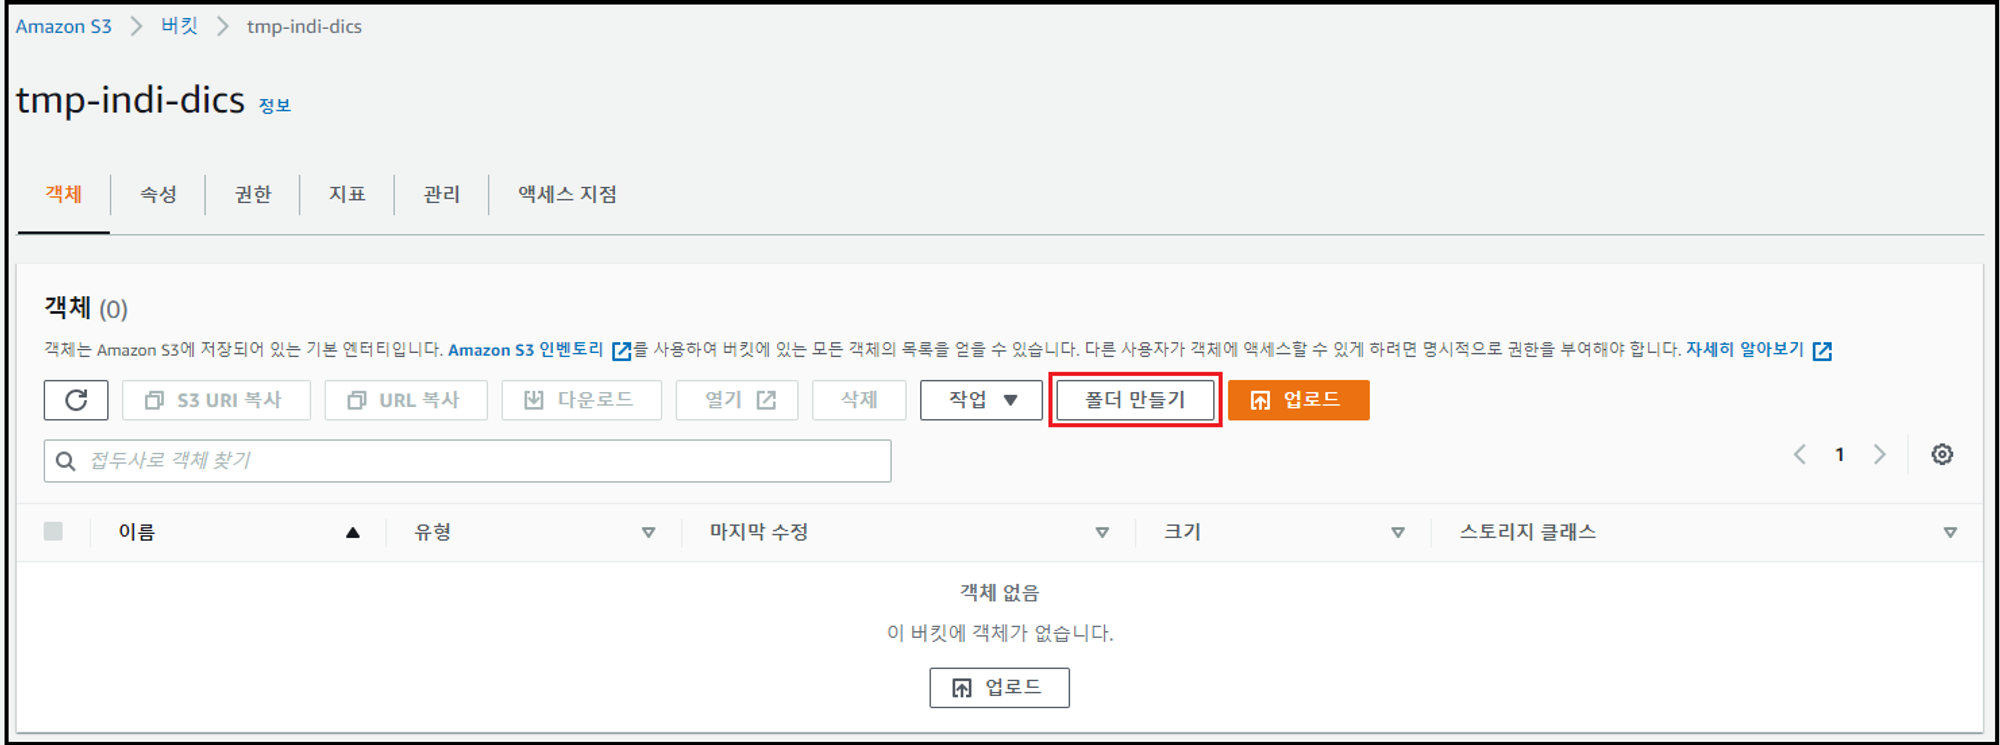Switch to the 관리 tab
Image resolution: width=2000 pixels, height=745 pixels.
[441, 194]
